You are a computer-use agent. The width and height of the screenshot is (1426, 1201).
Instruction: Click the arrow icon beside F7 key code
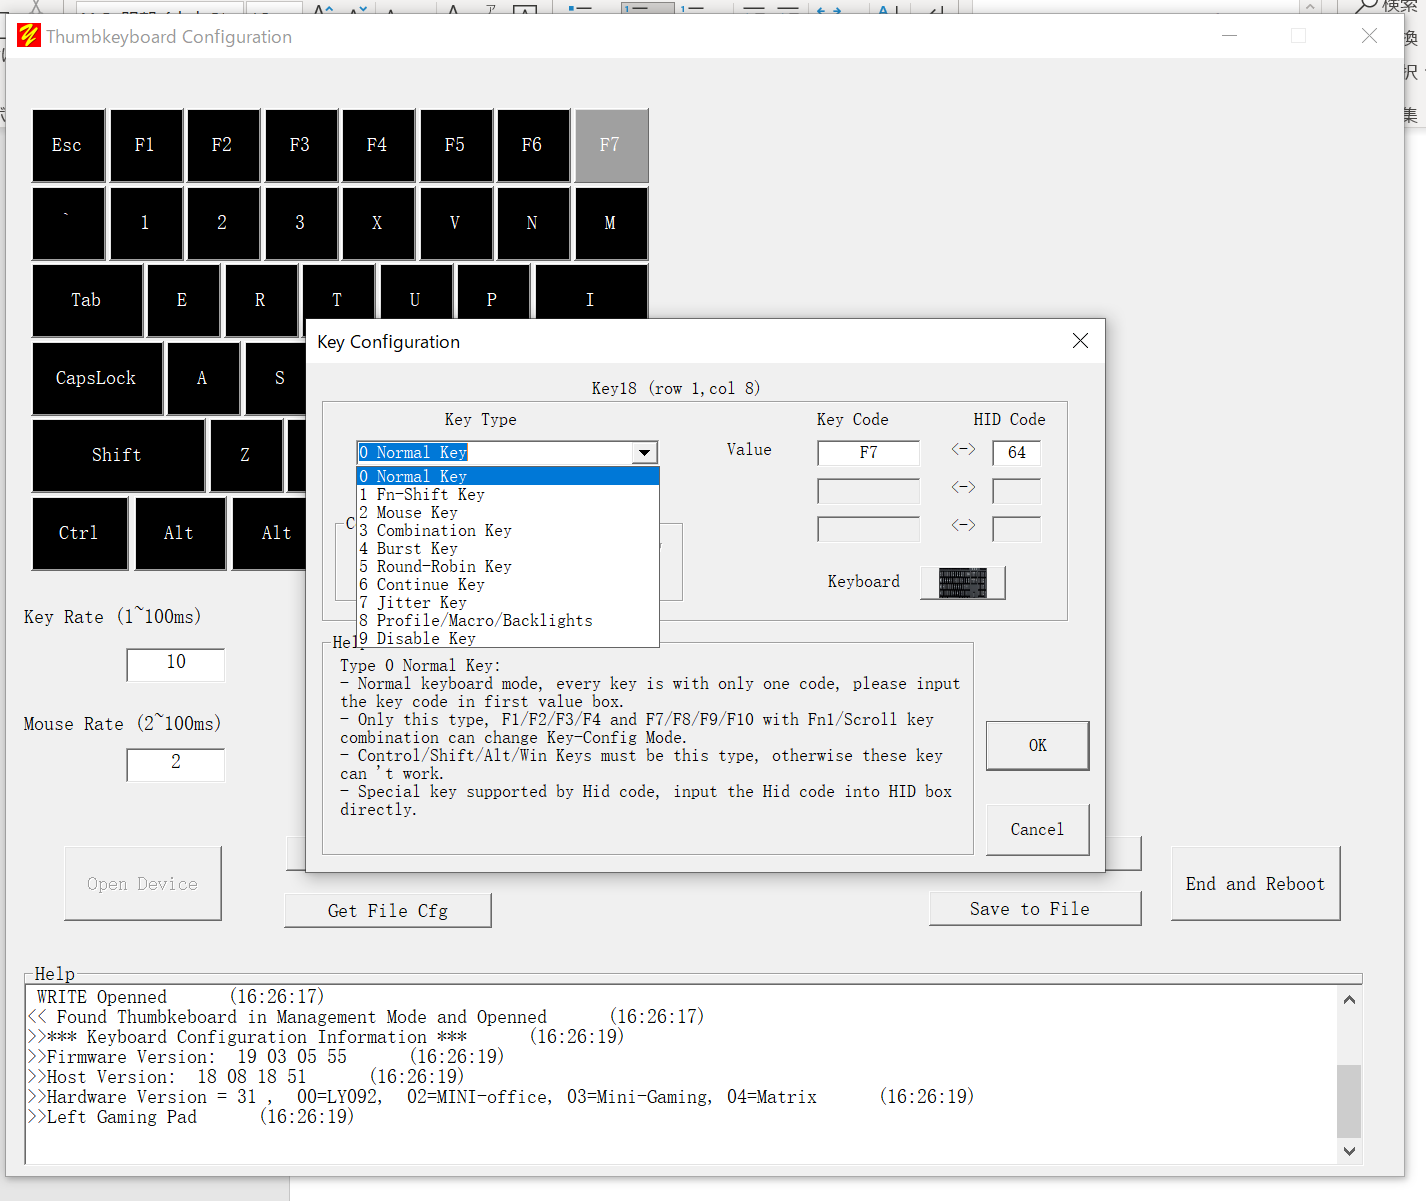(963, 450)
